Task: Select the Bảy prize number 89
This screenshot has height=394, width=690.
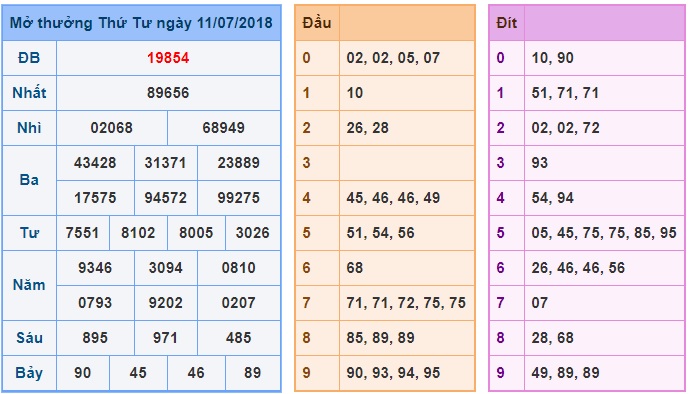Action: [253, 373]
